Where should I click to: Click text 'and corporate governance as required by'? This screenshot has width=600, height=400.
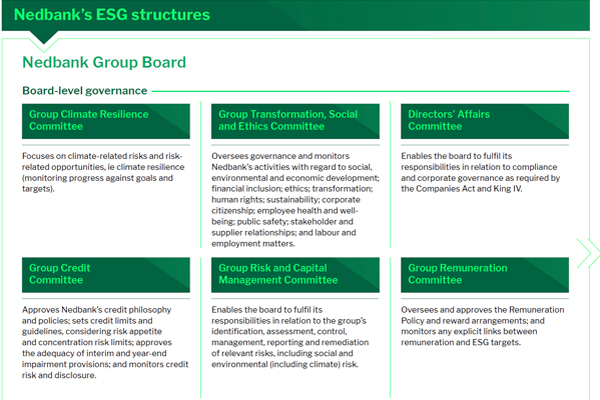[x=480, y=178]
